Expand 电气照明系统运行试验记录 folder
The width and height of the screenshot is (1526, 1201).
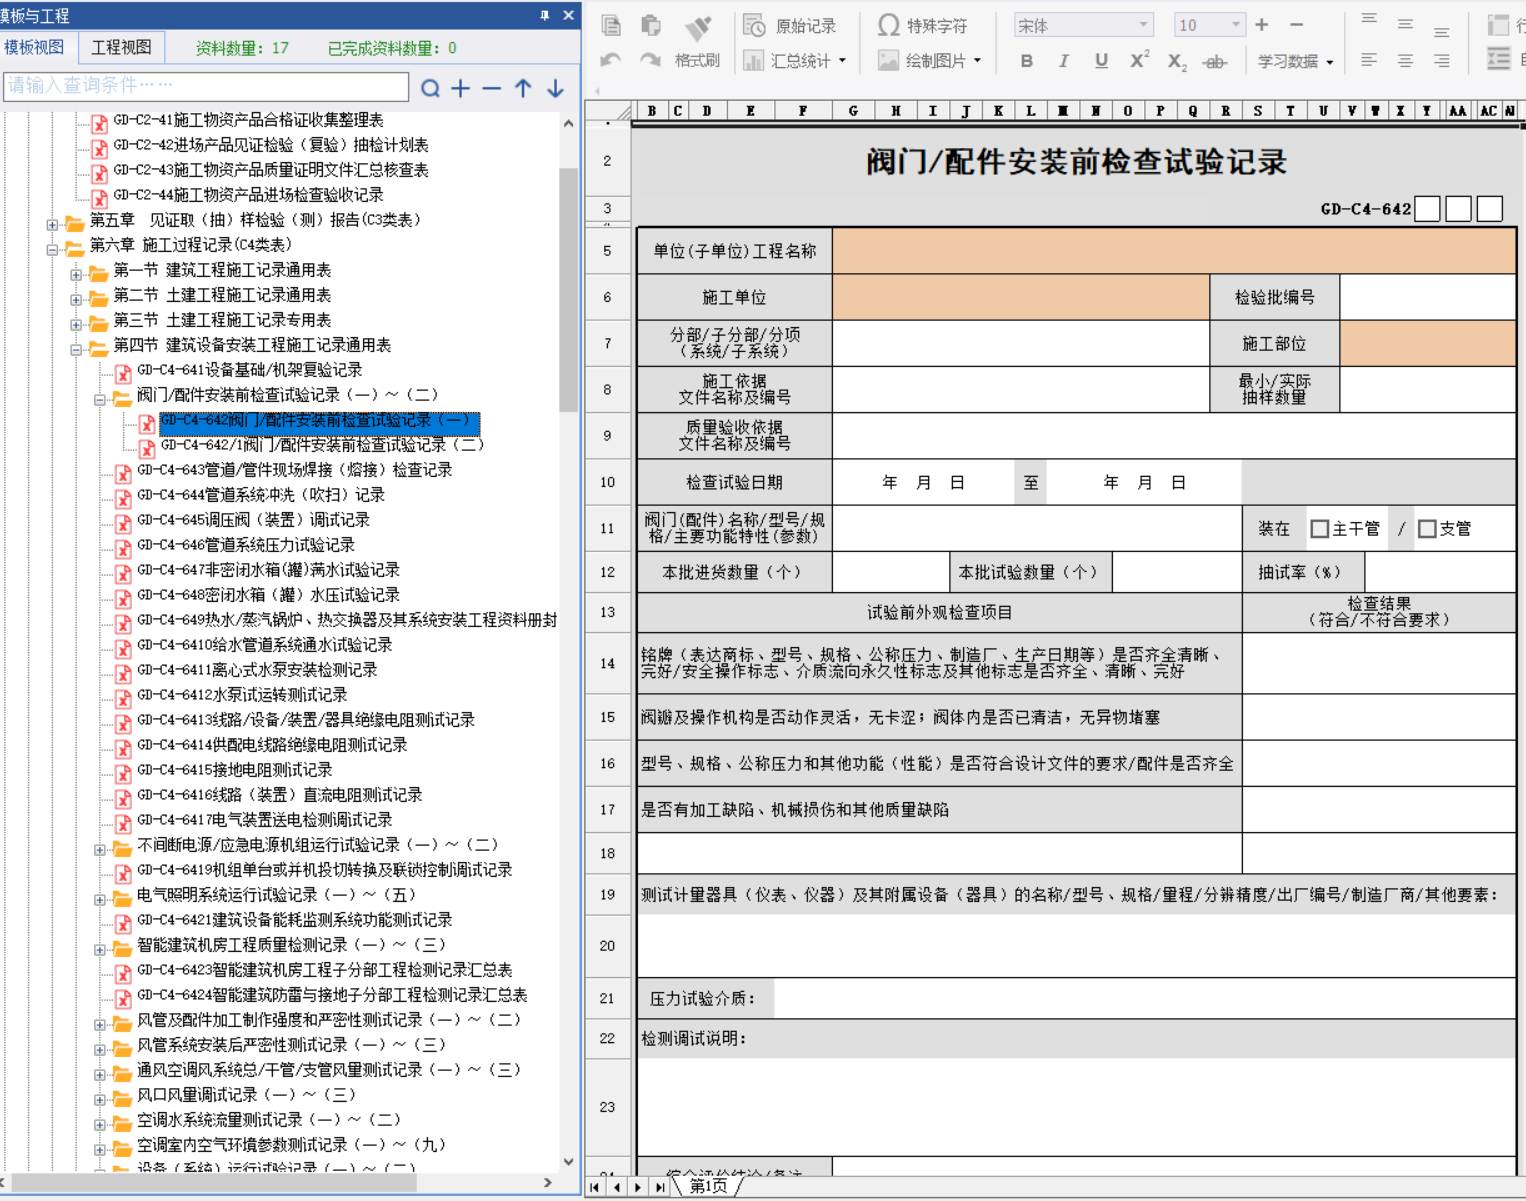100,900
